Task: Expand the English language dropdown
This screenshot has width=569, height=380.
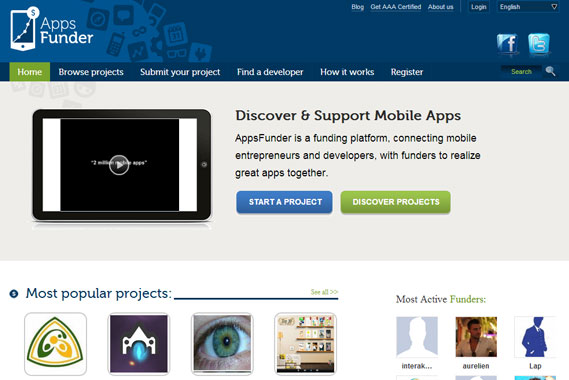Action: (x=528, y=7)
